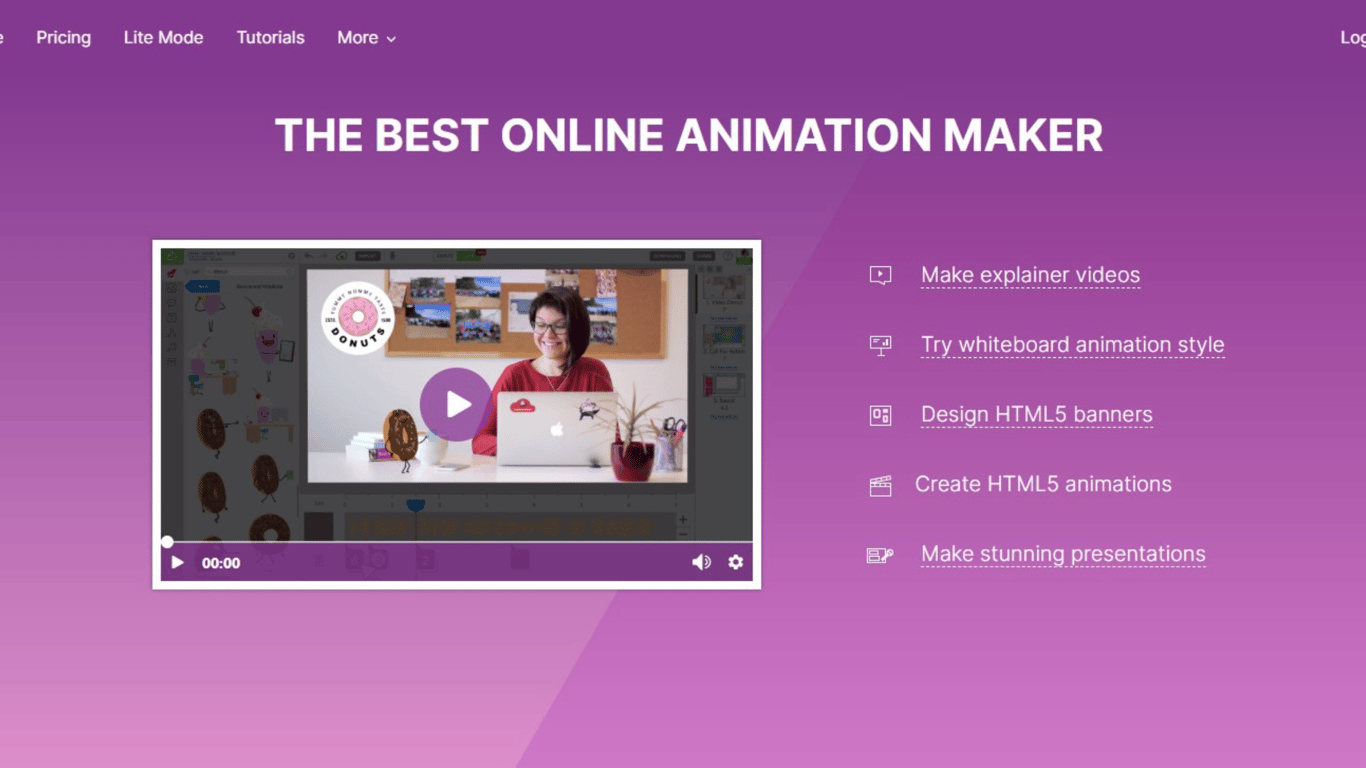Image resolution: width=1366 pixels, height=768 pixels.
Task: Open video settings gear icon
Action: pos(736,562)
